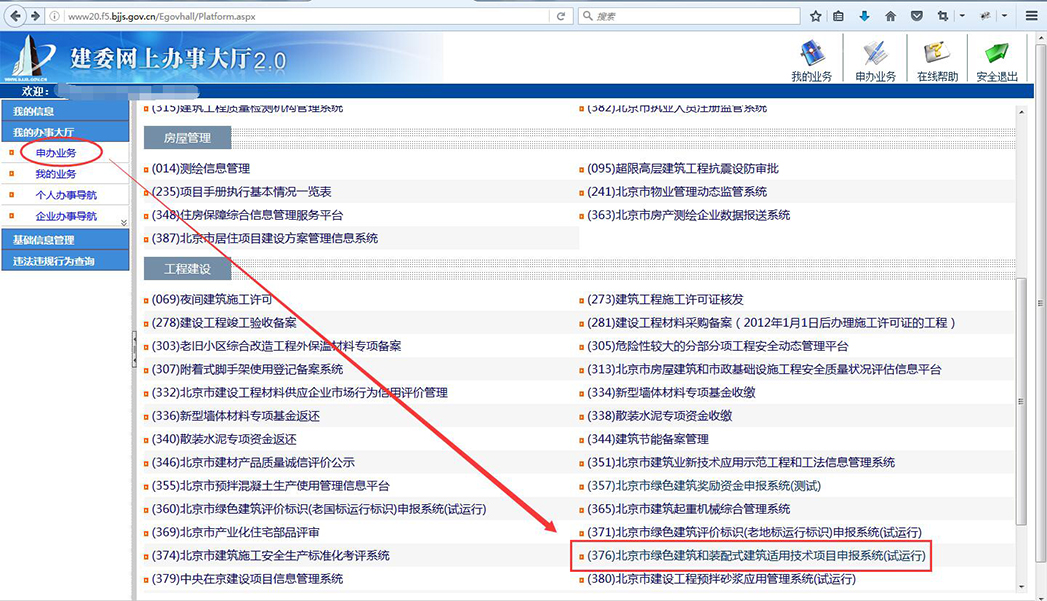The width and height of the screenshot is (1047, 601).
Task: Open (336)新型墙体材料专项基金返还
Action: click(236, 416)
